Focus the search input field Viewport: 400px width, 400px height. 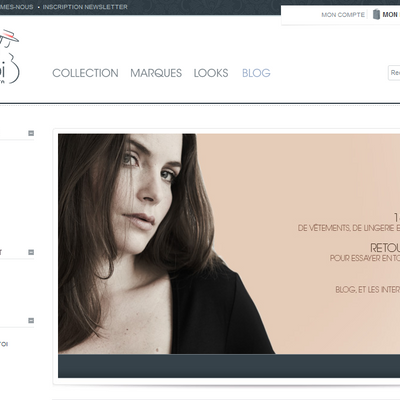coord(394,73)
